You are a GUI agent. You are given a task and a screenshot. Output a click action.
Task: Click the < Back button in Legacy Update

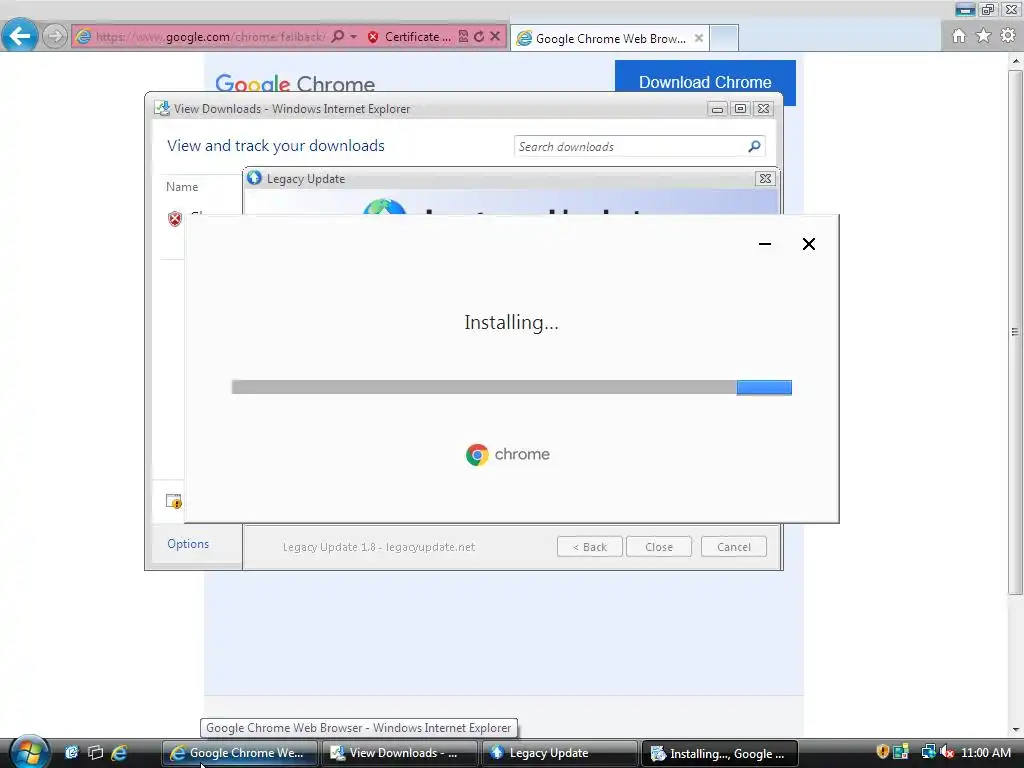point(590,547)
